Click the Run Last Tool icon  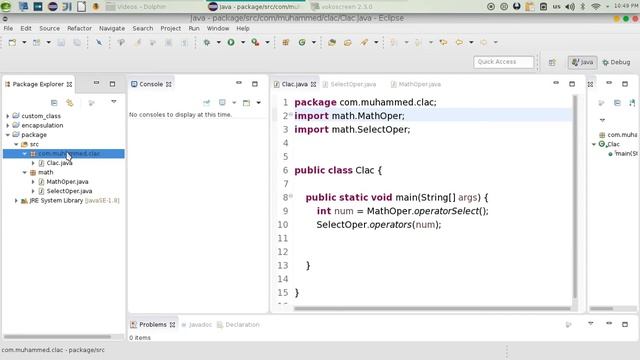point(256,42)
